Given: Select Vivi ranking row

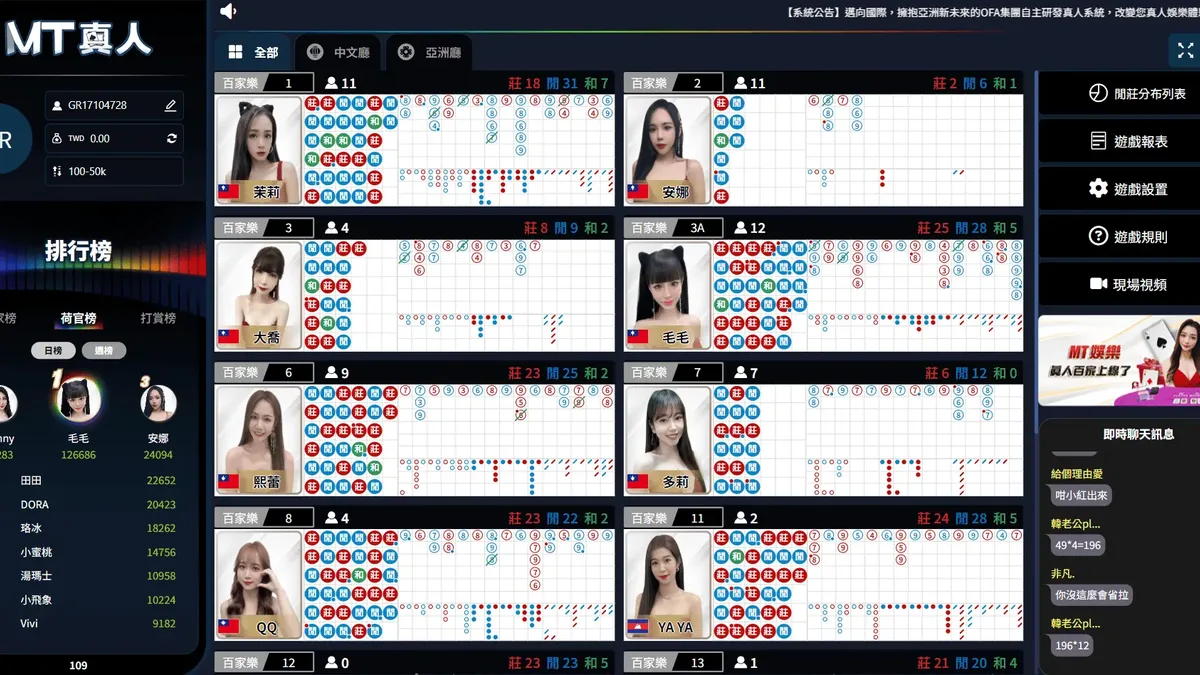Looking at the screenshot, I should tap(98, 624).
